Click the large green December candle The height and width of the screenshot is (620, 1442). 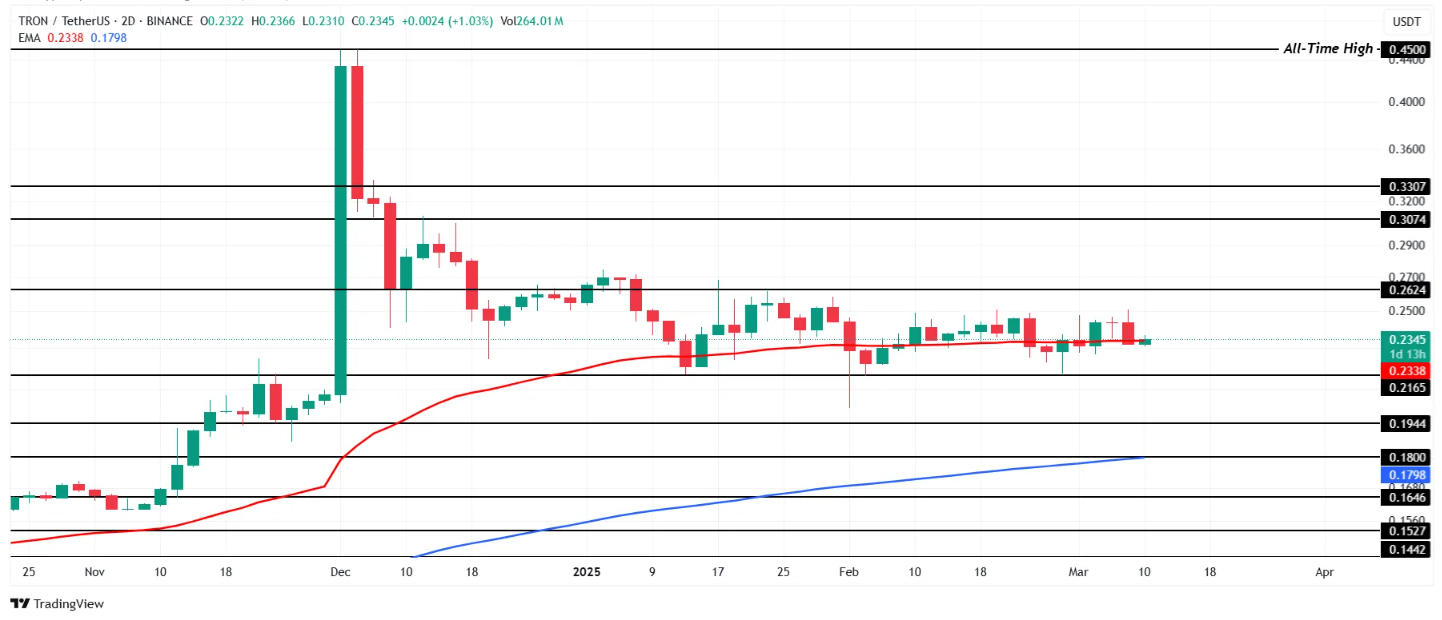(x=341, y=230)
